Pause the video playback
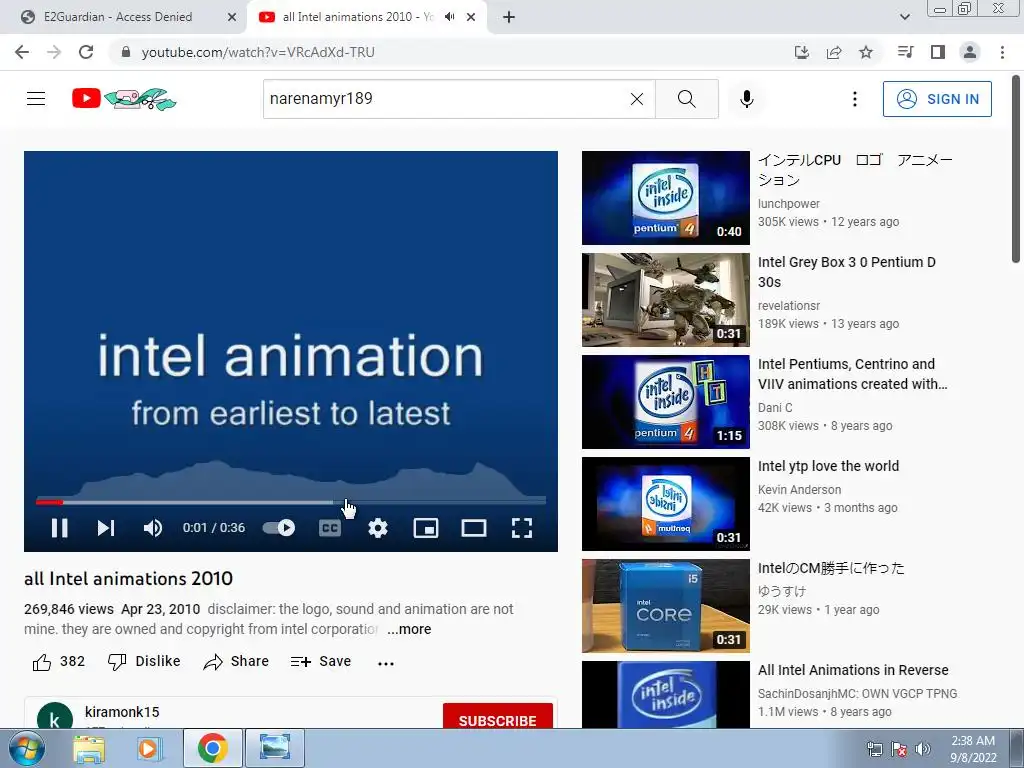 tap(59, 528)
